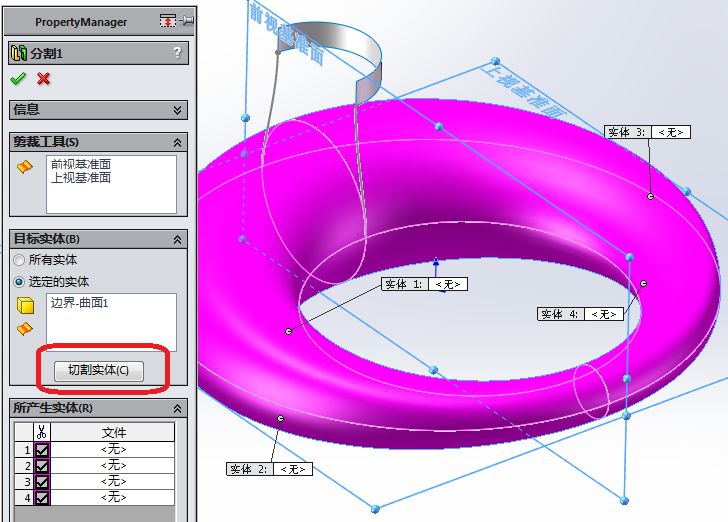The width and height of the screenshot is (728, 522).
Task: Click the 实体 2 callout label
Action: click(x=249, y=469)
